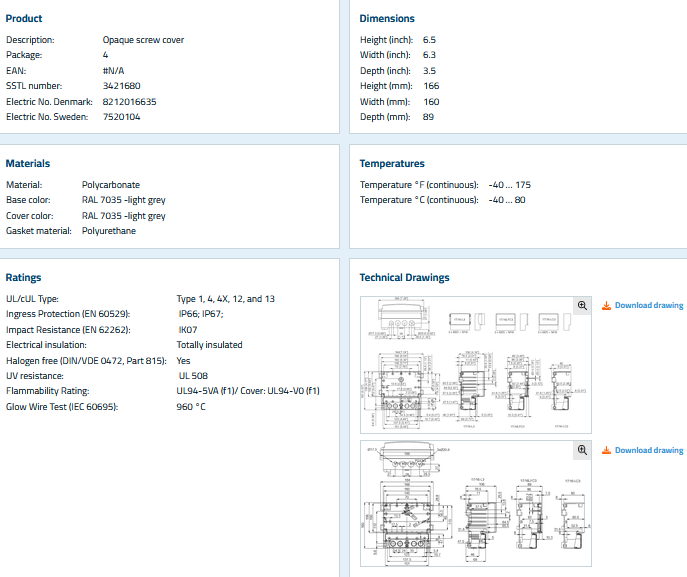Screen dimensions: 687x577
Task: Click the Temperatures section heading
Action: coord(392,163)
